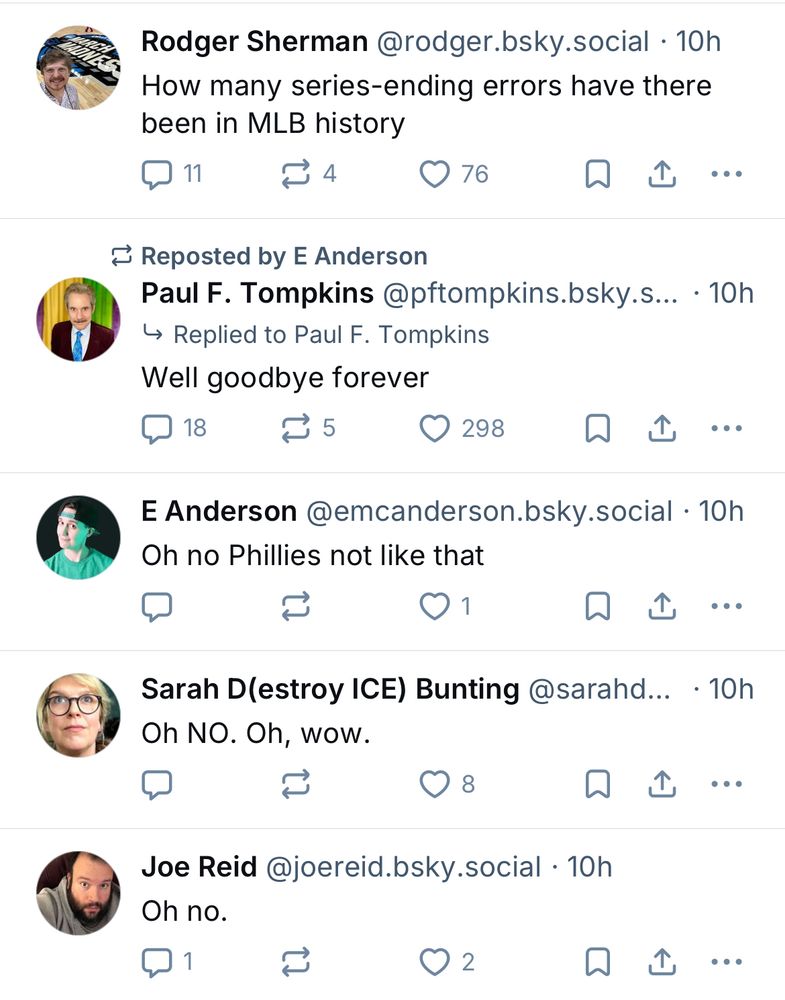Reply to Joe Reid's 'Oh no.' post

pyautogui.click(x=157, y=961)
